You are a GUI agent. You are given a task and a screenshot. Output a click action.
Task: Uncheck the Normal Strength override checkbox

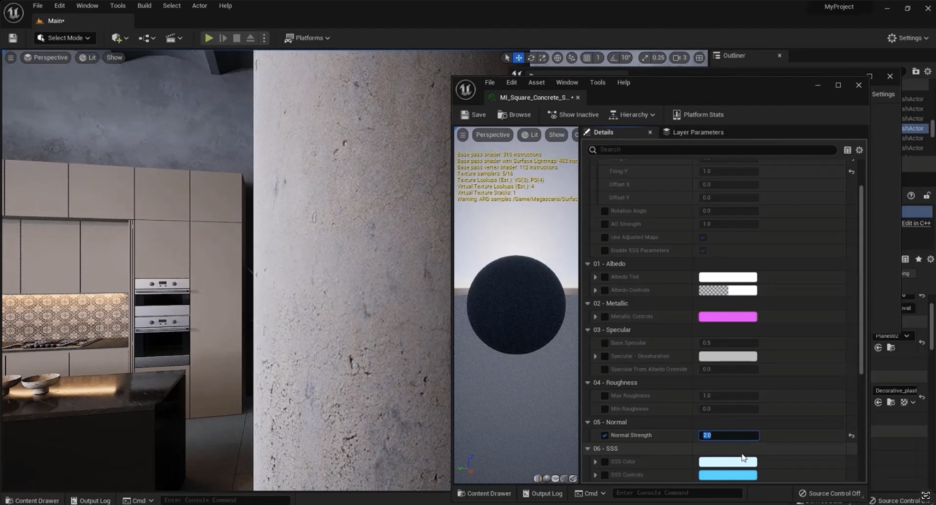(604, 436)
